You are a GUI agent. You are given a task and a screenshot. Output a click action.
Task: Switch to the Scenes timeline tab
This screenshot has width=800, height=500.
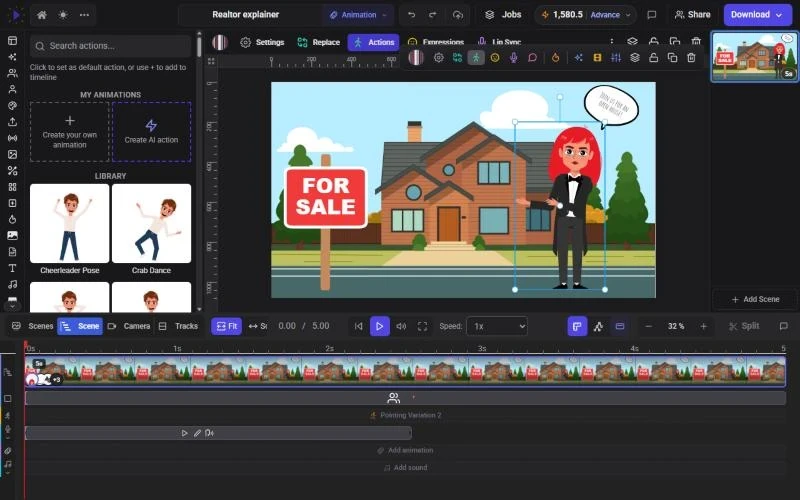click(33, 326)
